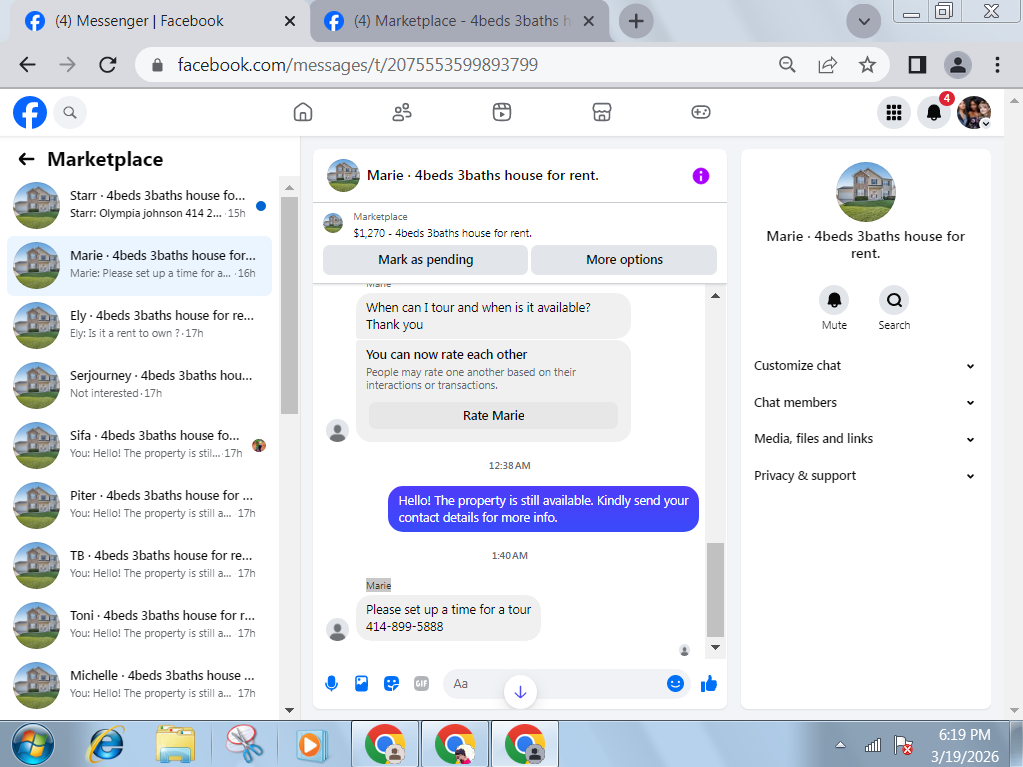
Task: Send a thumbs-up like
Action: (x=709, y=684)
